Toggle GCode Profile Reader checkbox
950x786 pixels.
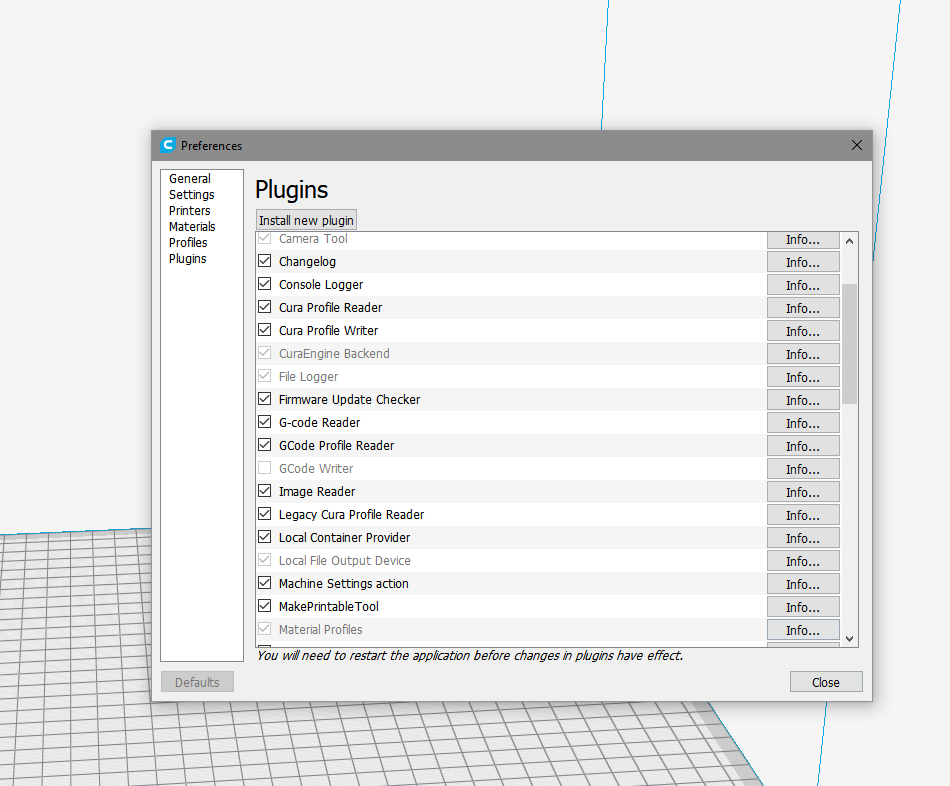pyautogui.click(x=265, y=445)
